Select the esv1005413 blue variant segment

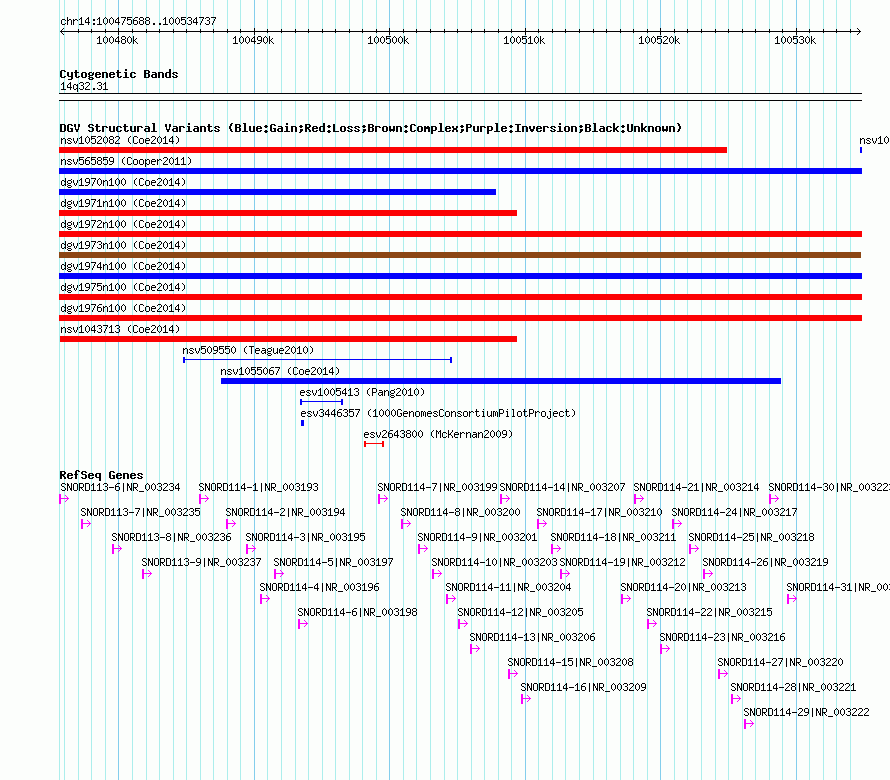(x=321, y=402)
